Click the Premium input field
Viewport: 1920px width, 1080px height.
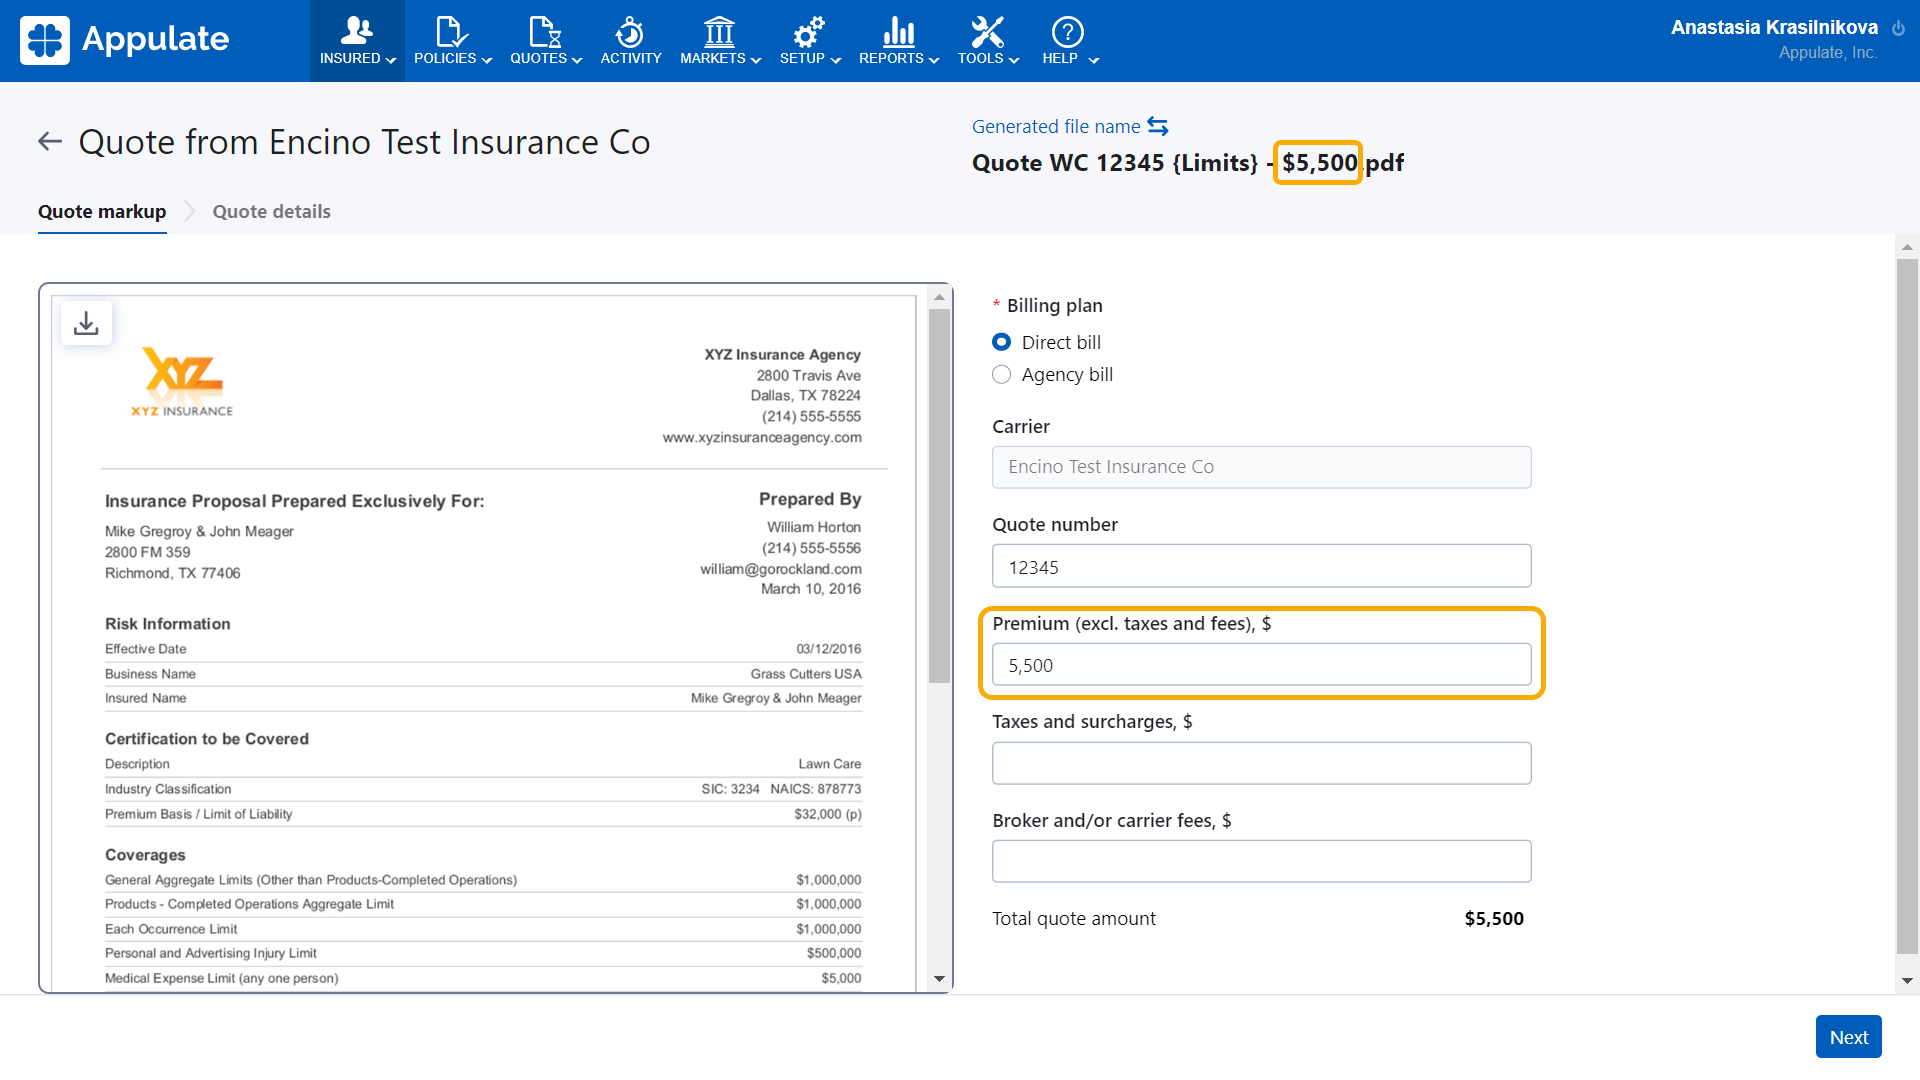(x=1261, y=665)
